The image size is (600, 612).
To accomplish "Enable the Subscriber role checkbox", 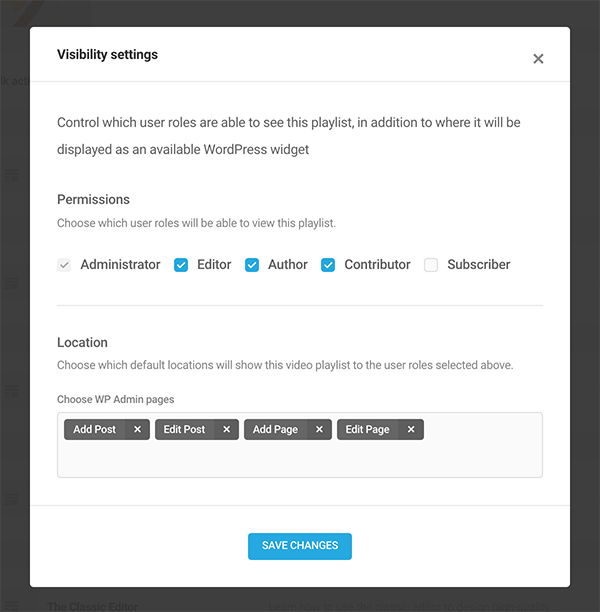I will pyautogui.click(x=431, y=265).
